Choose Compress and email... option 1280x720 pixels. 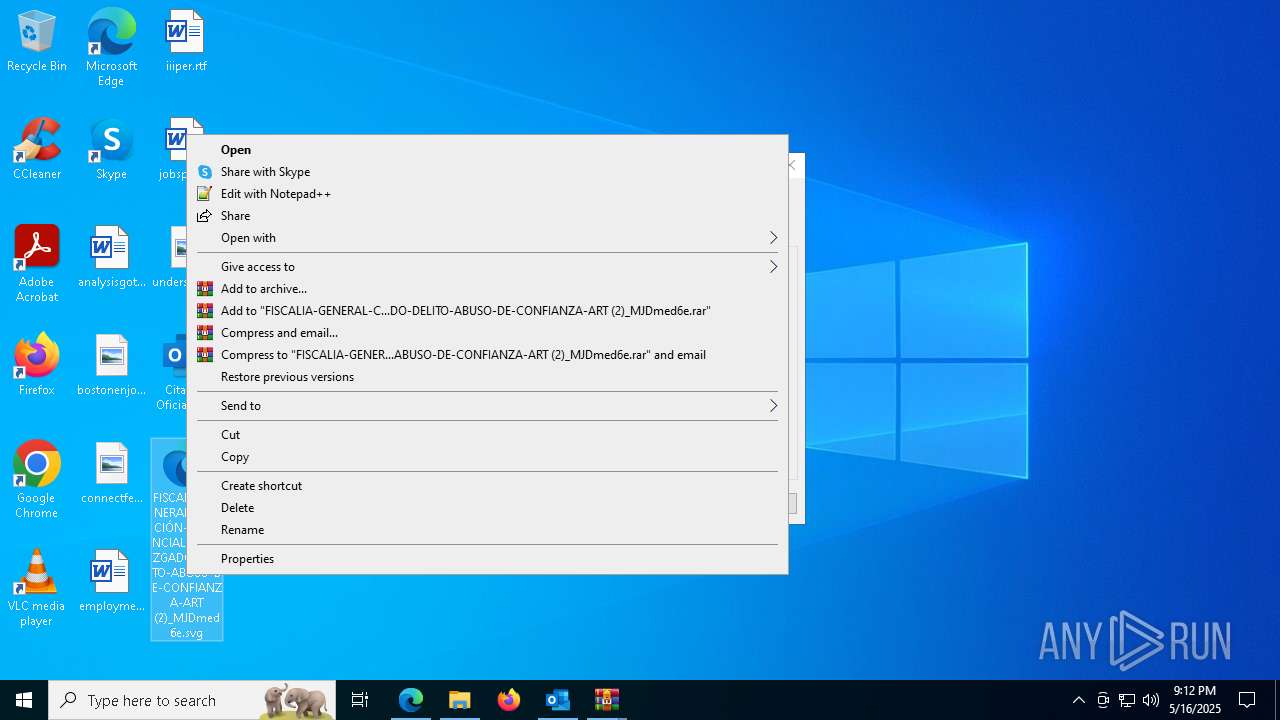pos(487,333)
